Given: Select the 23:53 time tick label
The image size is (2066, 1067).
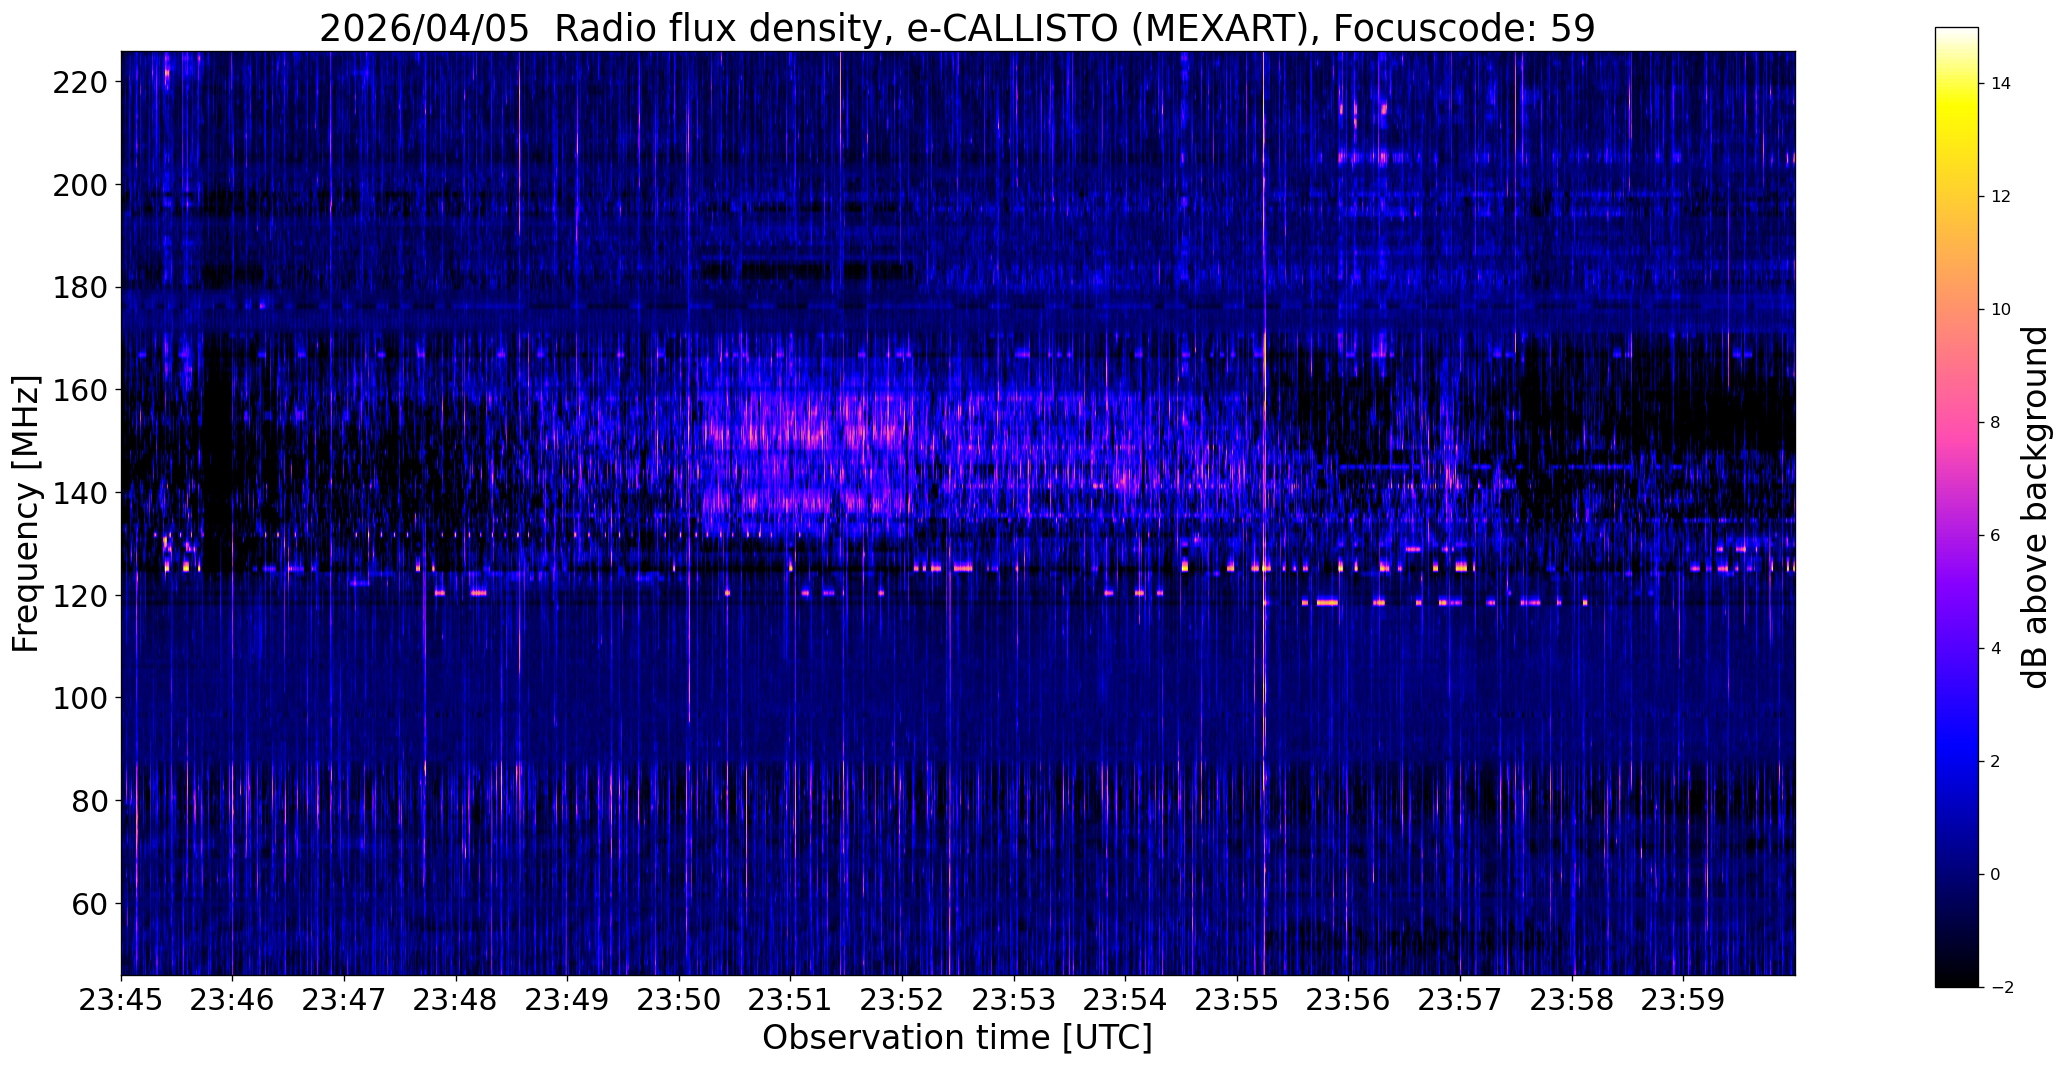Looking at the screenshot, I should 1014,1000.
